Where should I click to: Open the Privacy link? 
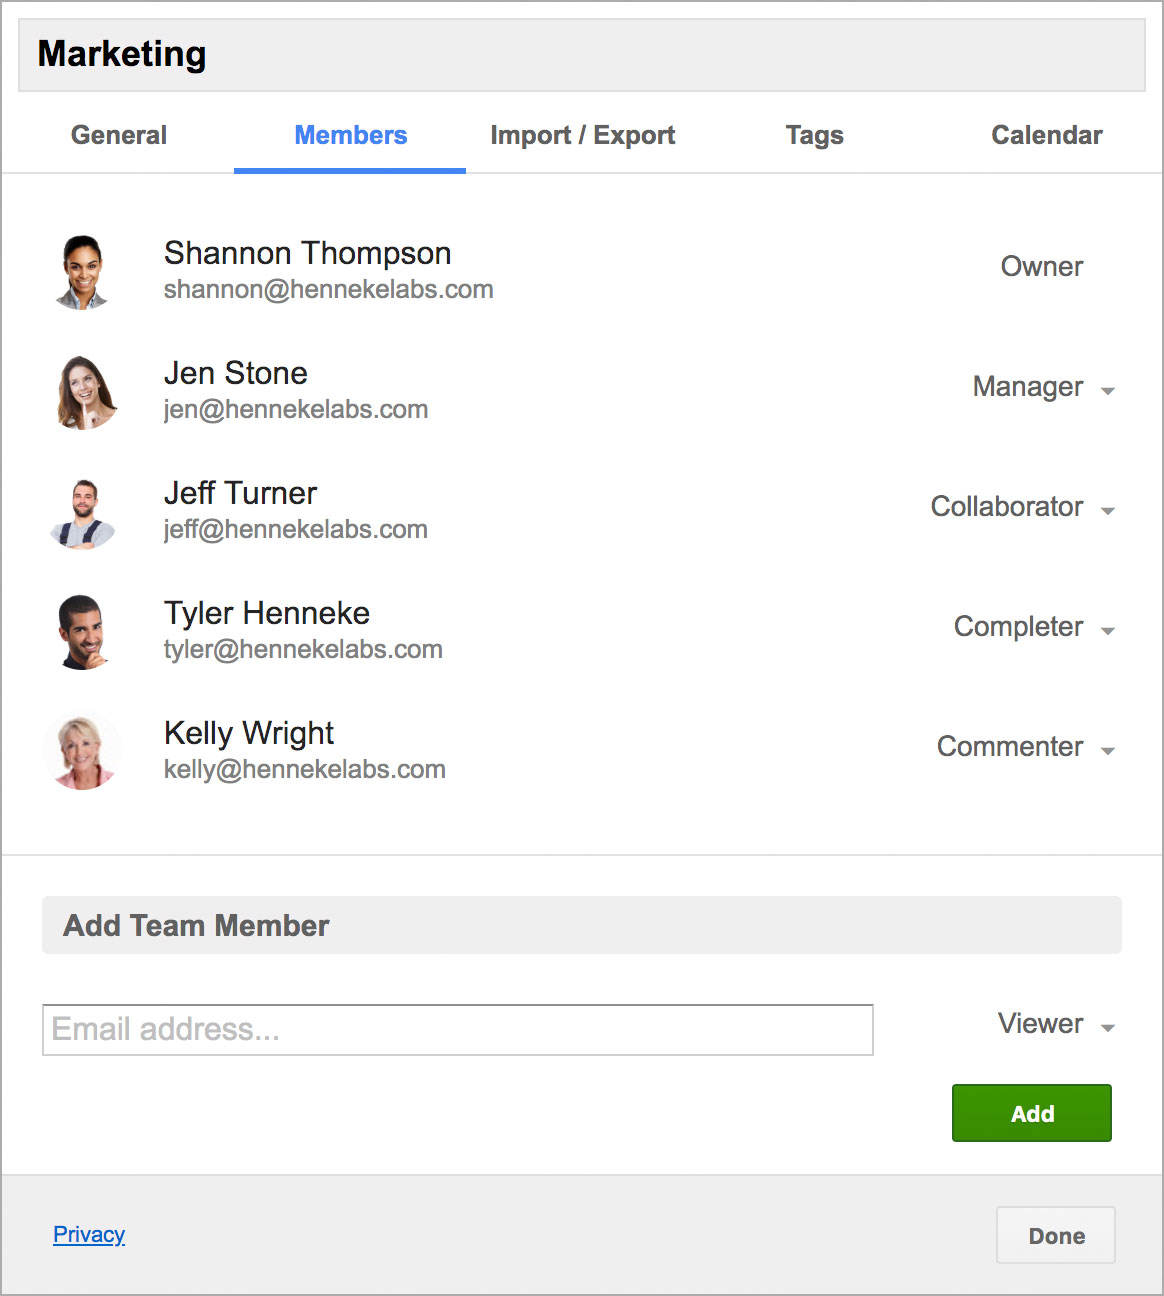tap(89, 1235)
